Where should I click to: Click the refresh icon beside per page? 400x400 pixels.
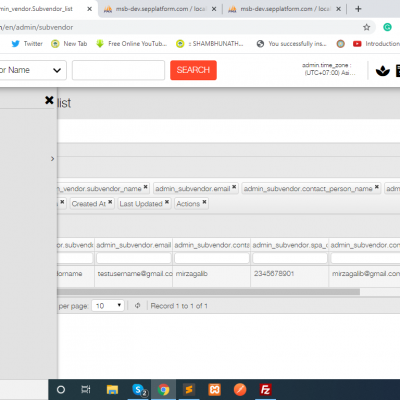tap(137, 305)
